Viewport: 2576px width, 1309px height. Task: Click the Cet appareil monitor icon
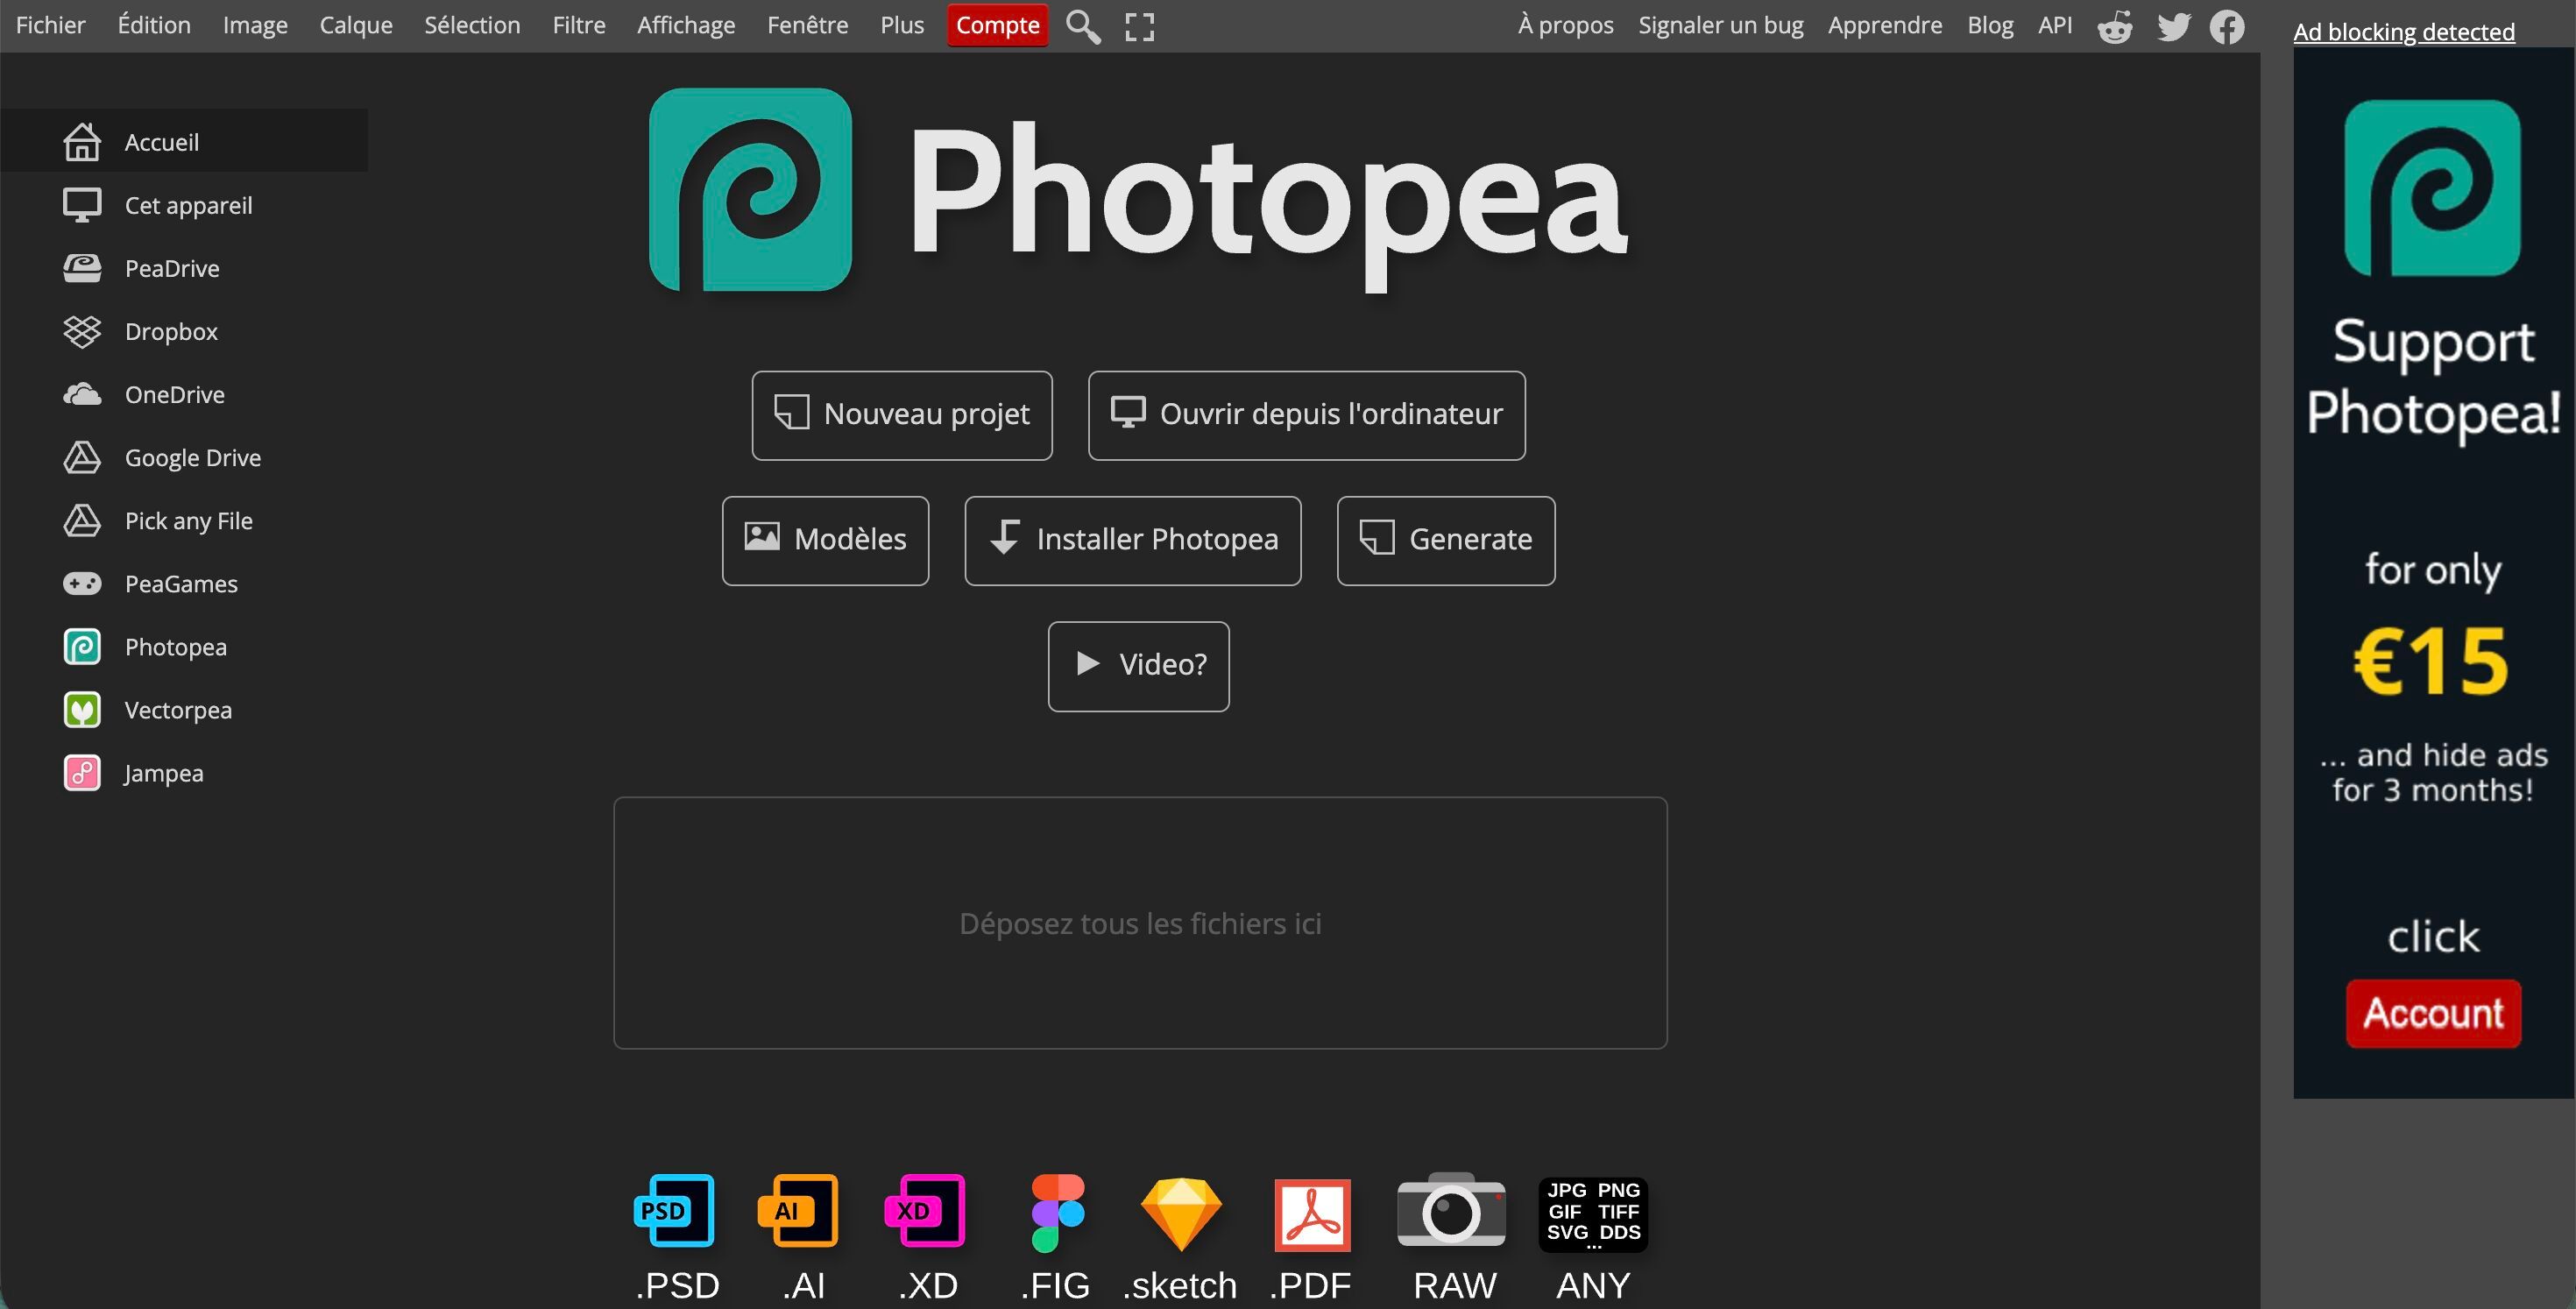82,205
